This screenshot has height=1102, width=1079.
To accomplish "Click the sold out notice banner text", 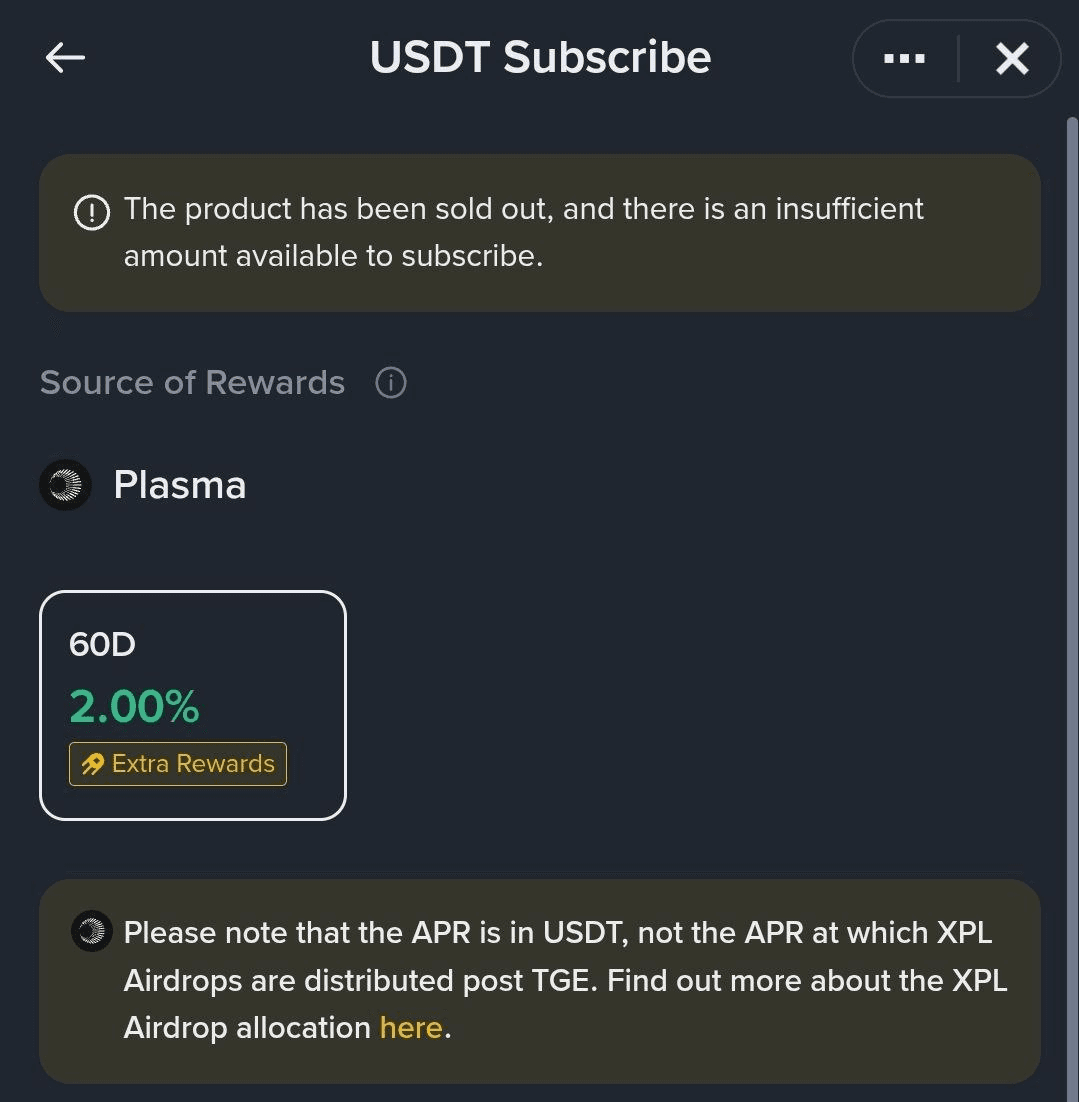I will tap(524, 233).
